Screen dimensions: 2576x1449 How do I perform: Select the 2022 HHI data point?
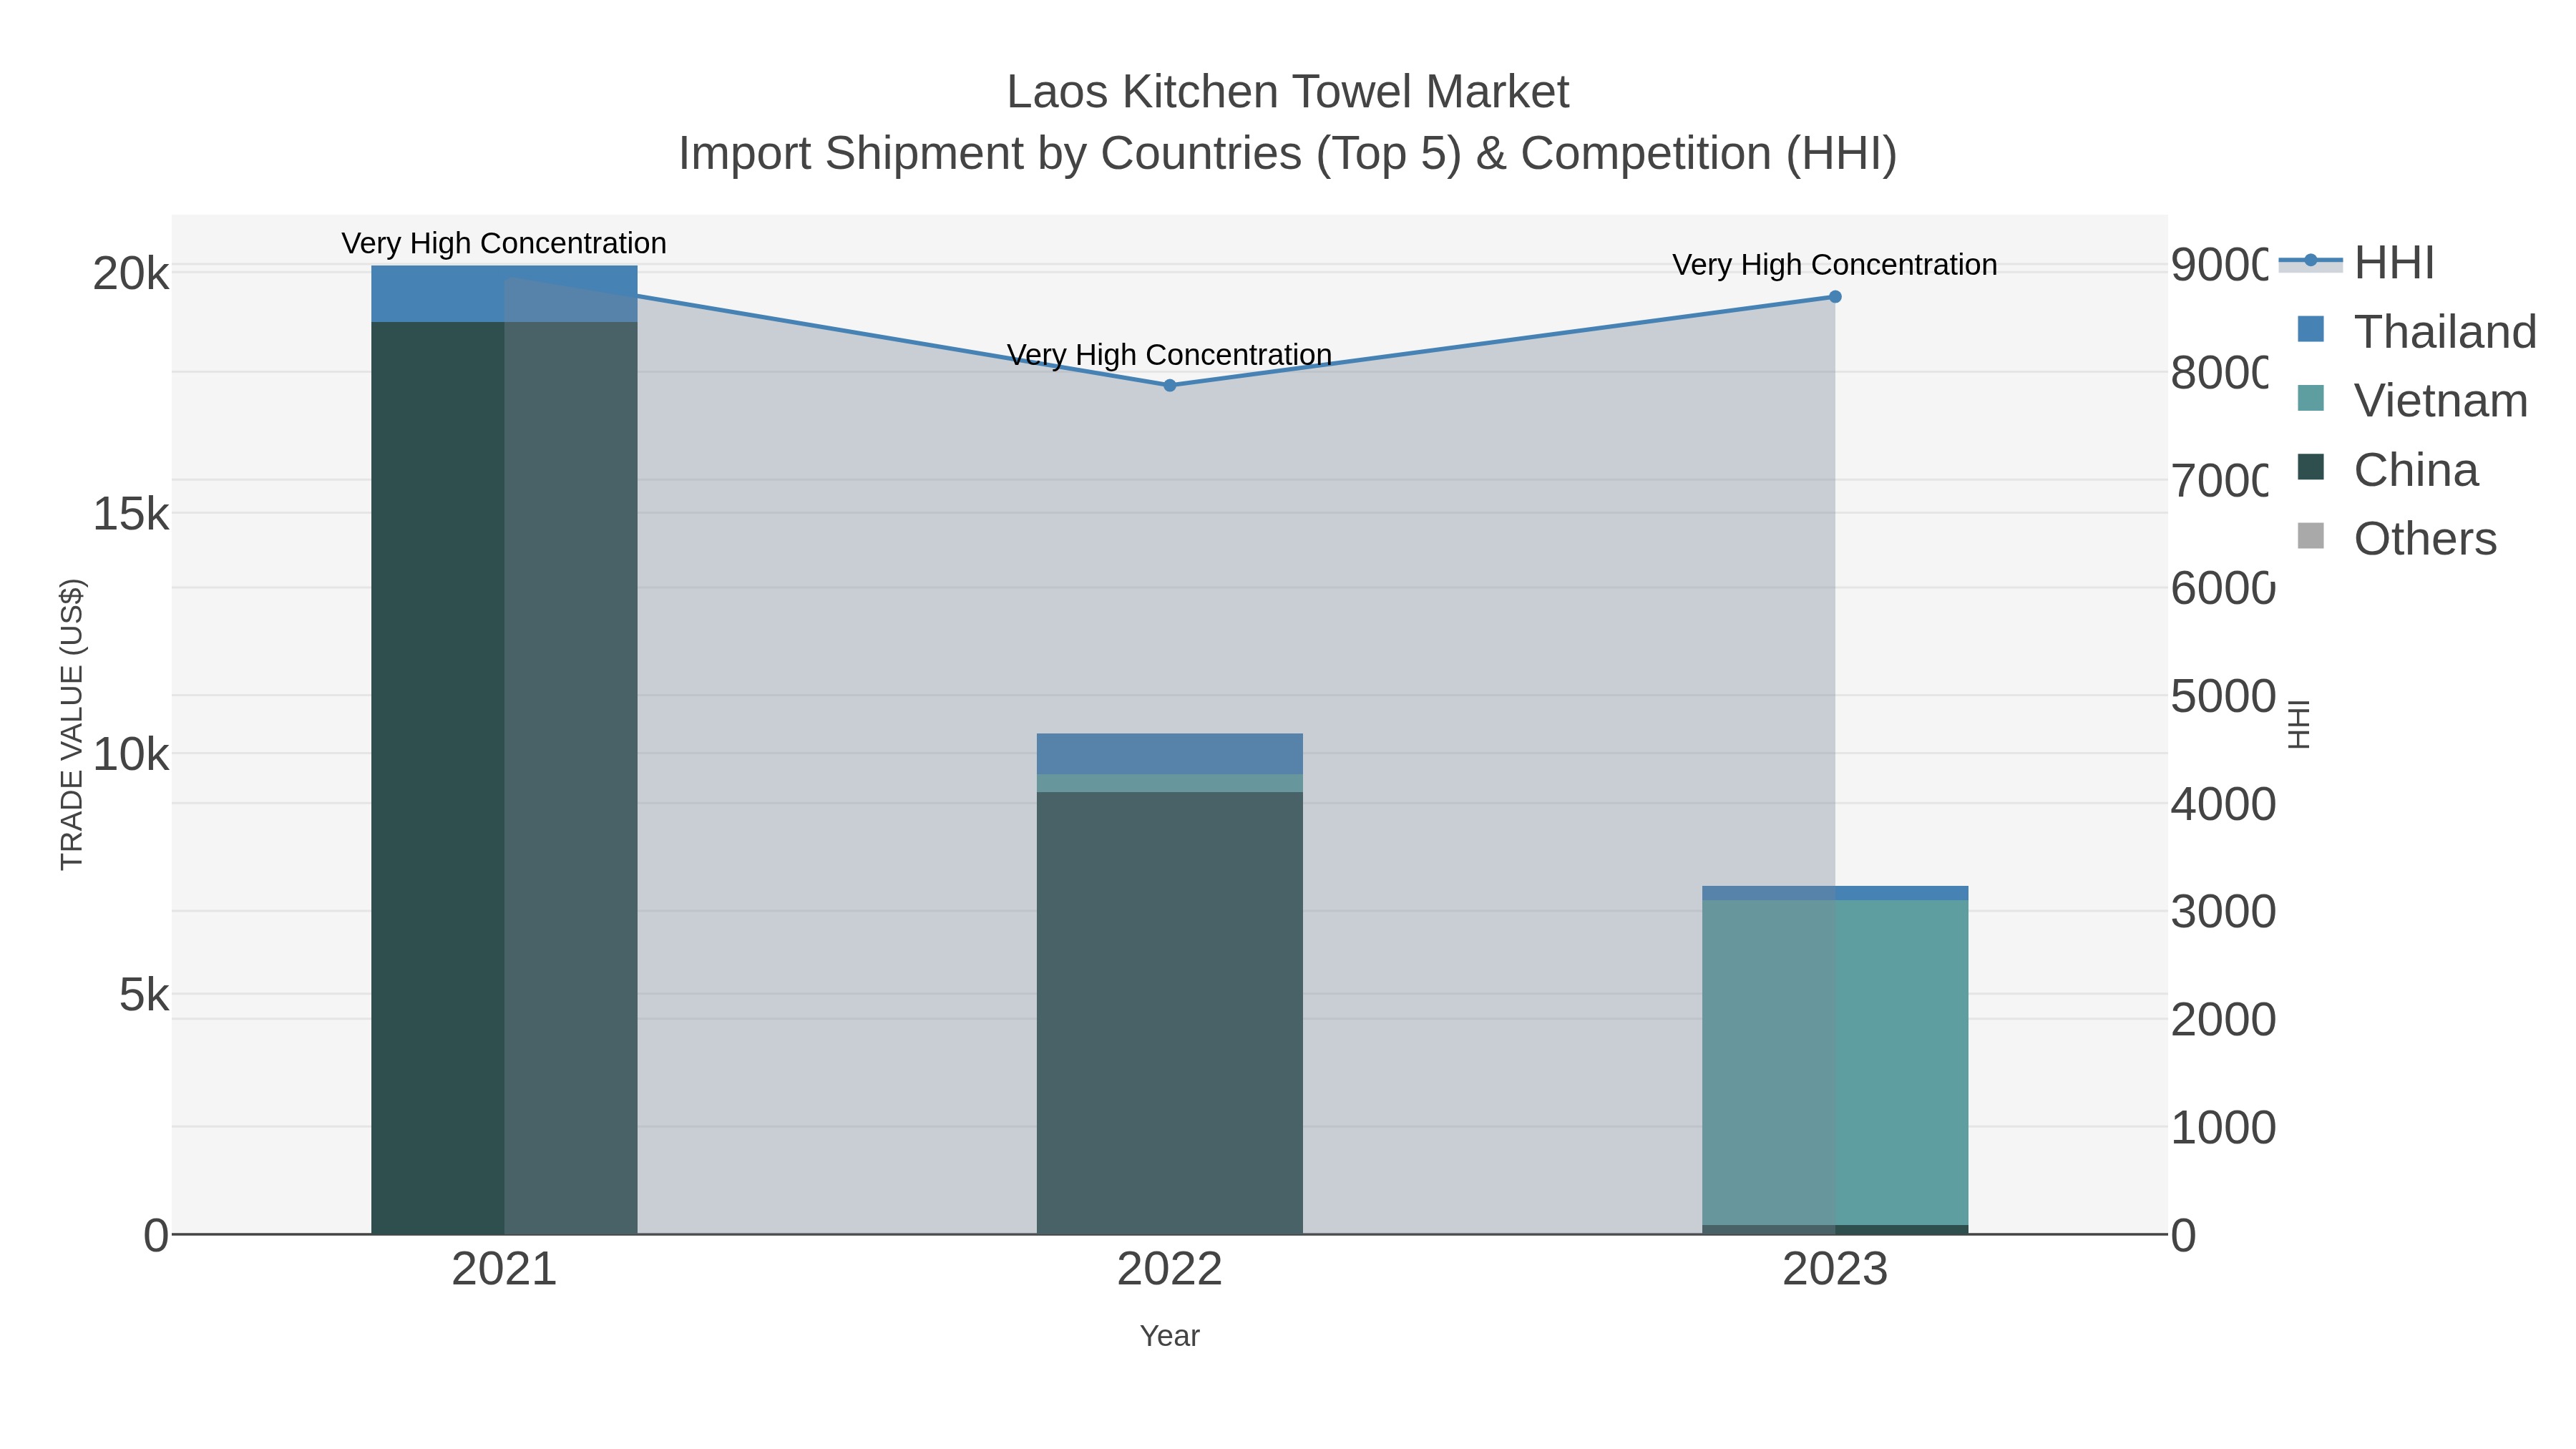click(x=1170, y=385)
